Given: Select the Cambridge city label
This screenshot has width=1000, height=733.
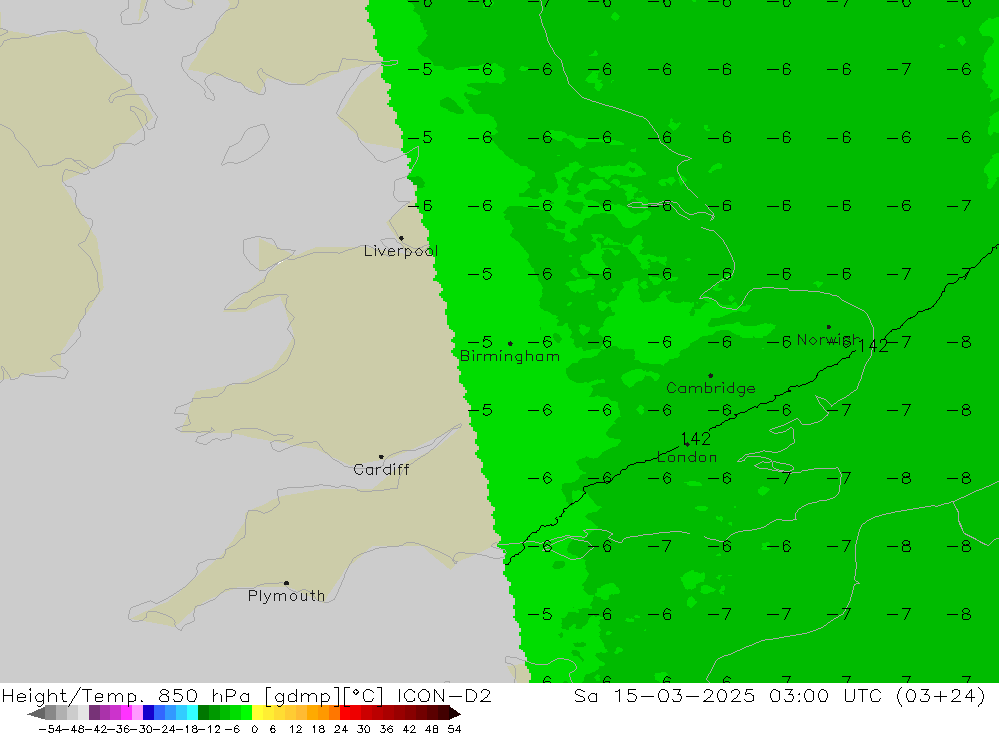Looking at the screenshot, I should coord(711,389).
